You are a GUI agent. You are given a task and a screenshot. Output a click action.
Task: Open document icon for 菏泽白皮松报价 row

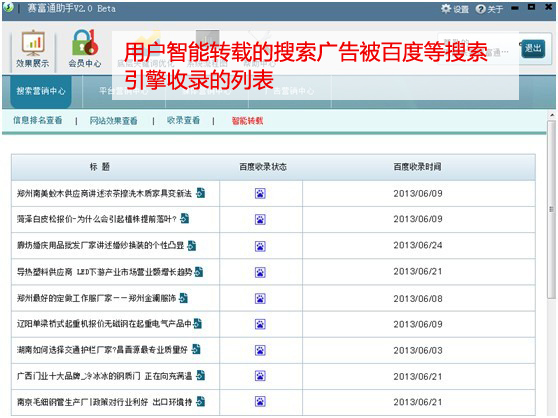tap(184, 218)
